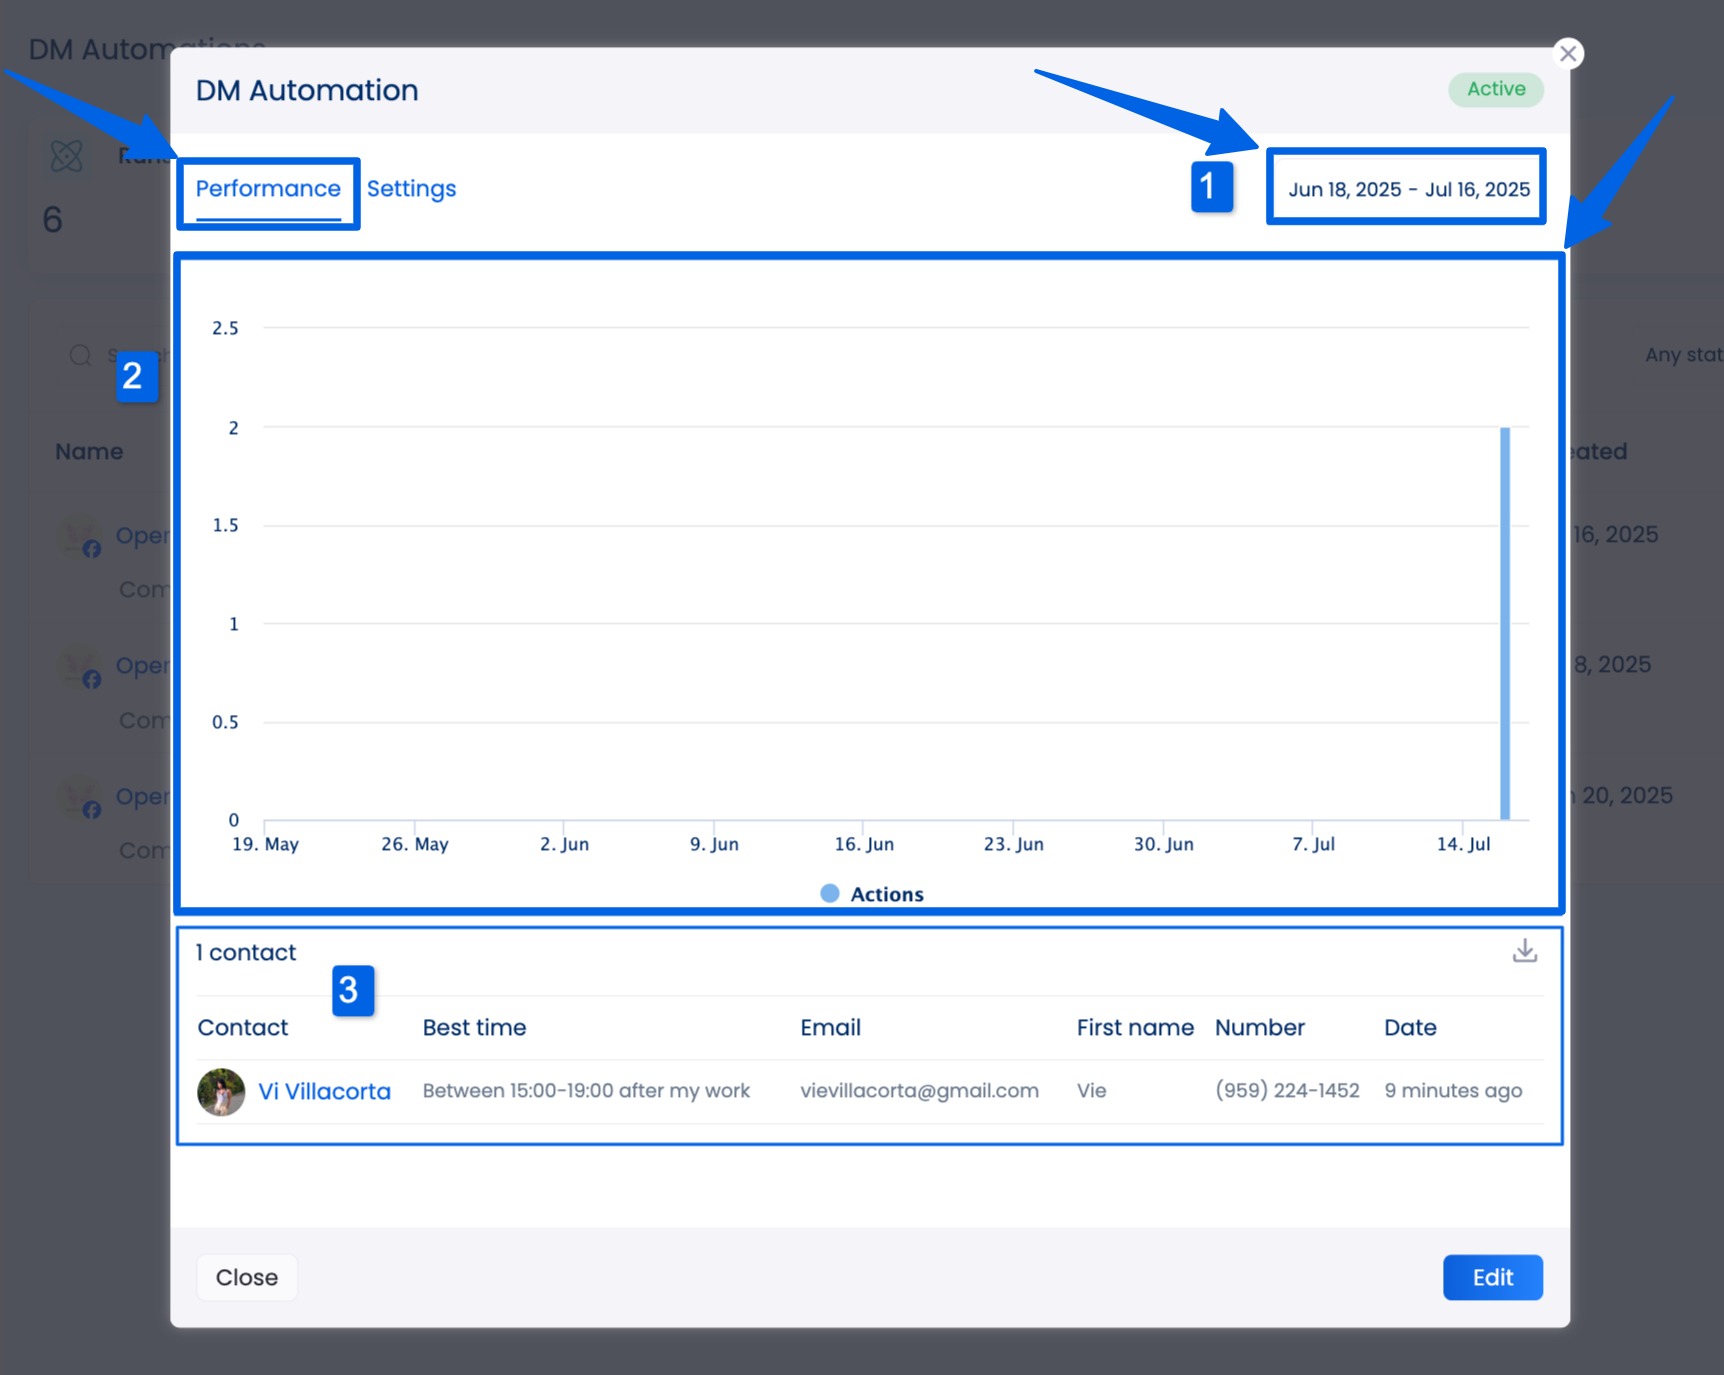Viewport: 1724px width, 1375px height.
Task: Toggle the Actions series in the chart legend
Action: click(x=871, y=893)
